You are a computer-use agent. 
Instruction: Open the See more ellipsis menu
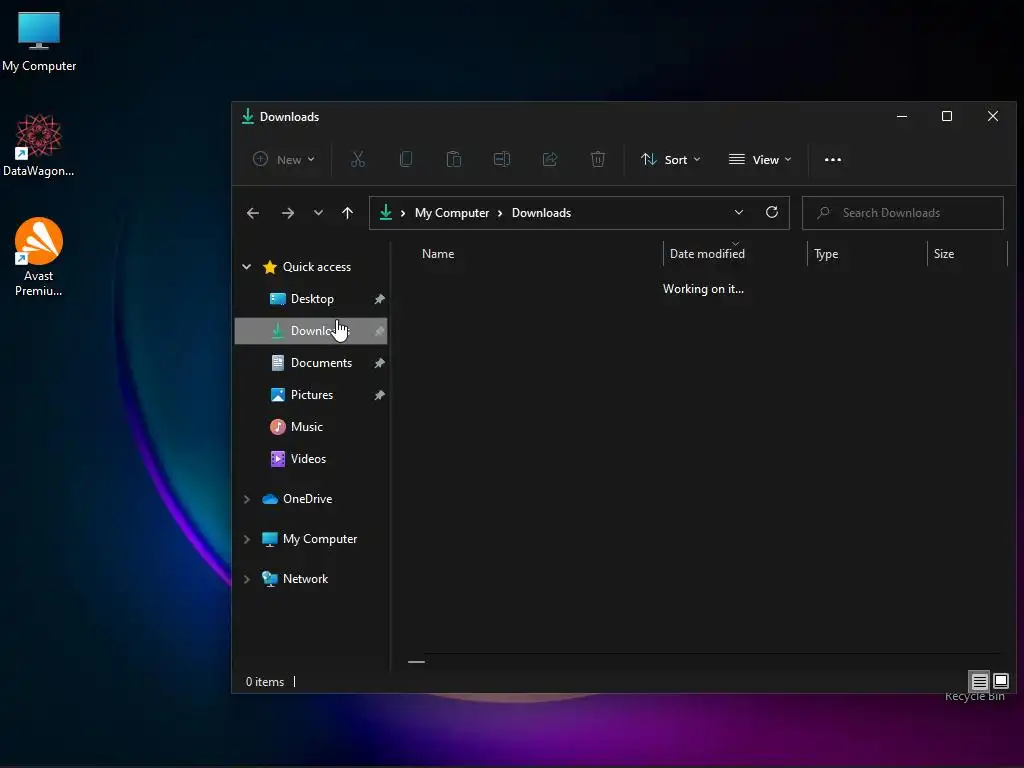pos(833,159)
